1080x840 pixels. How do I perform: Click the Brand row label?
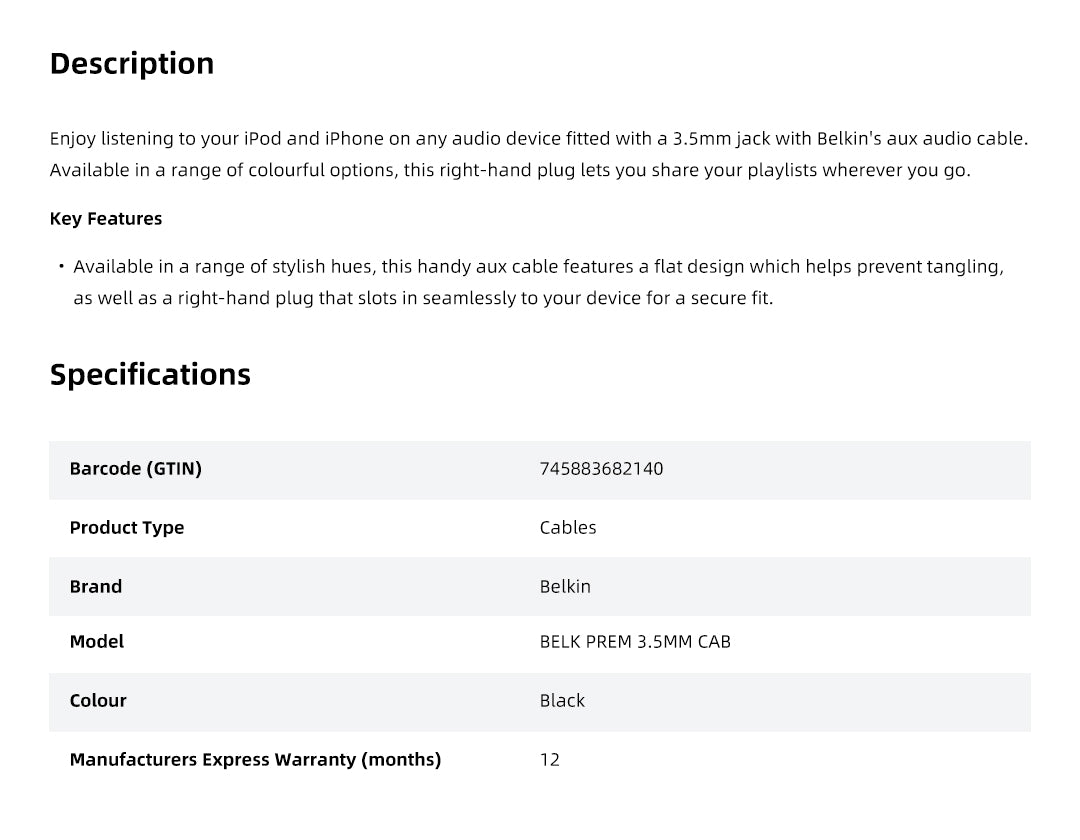point(96,587)
